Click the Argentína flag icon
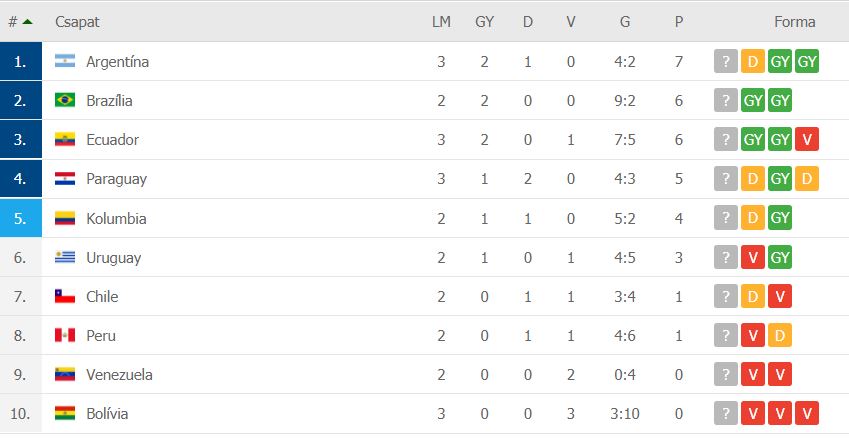 coord(65,61)
